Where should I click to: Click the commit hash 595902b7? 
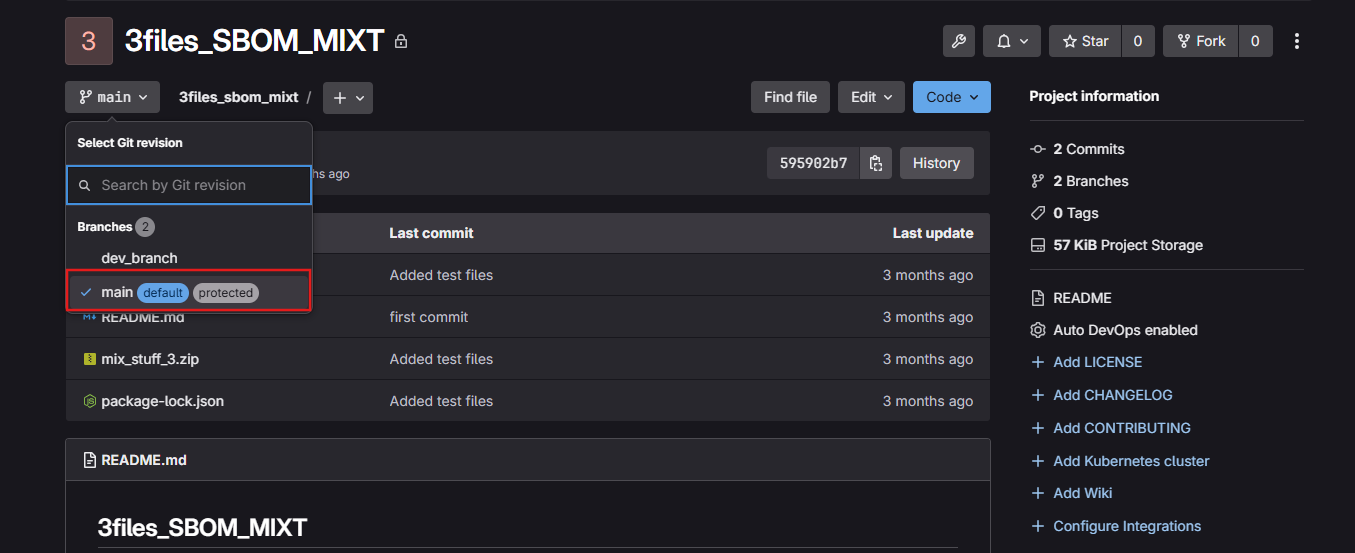click(813, 163)
